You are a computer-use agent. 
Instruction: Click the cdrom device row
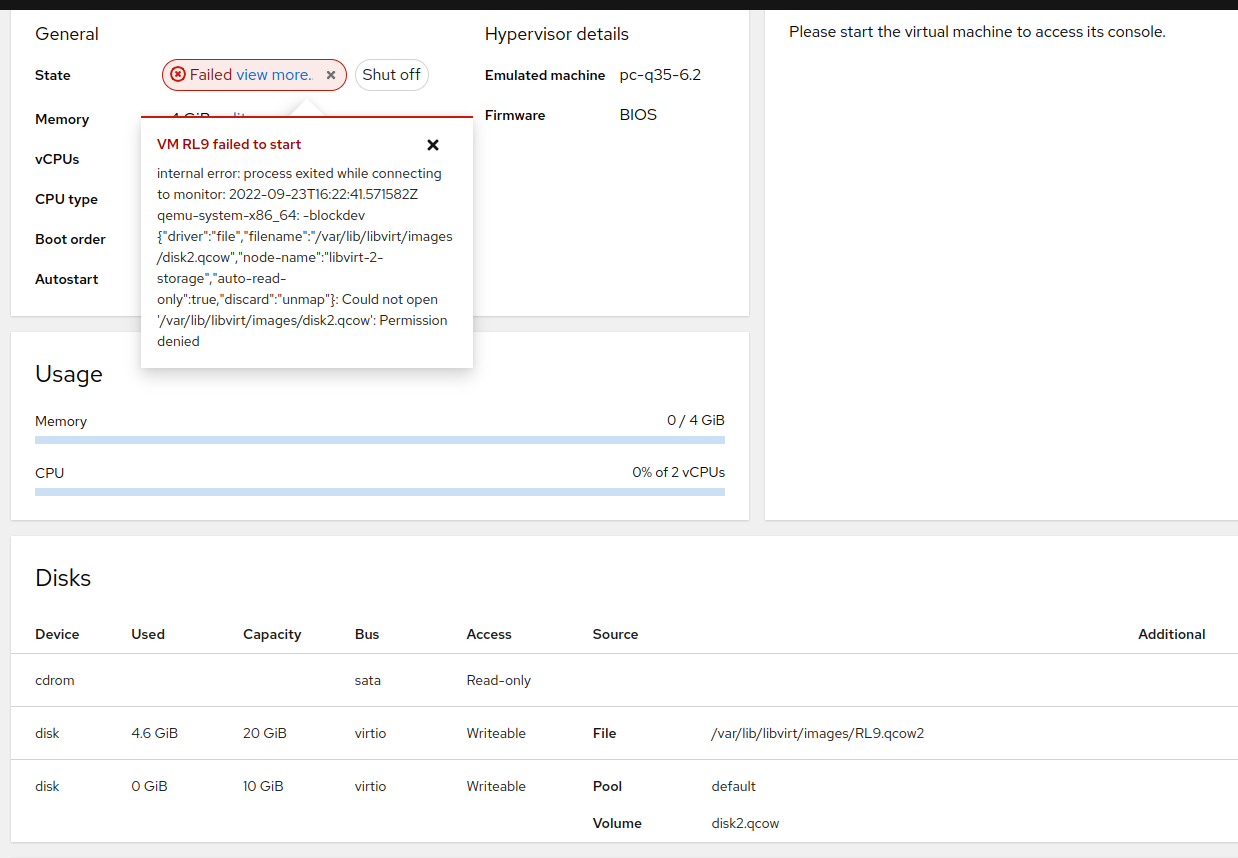(54, 680)
